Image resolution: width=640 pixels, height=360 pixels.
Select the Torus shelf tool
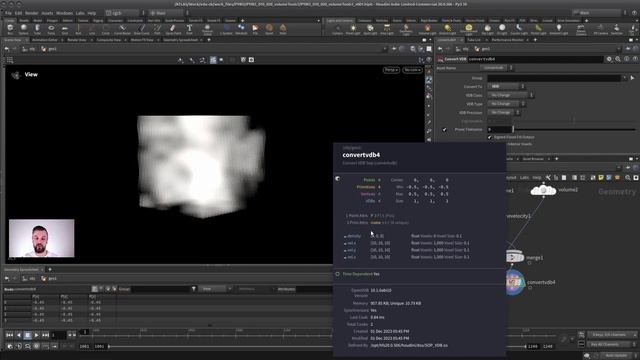coord(51,29)
